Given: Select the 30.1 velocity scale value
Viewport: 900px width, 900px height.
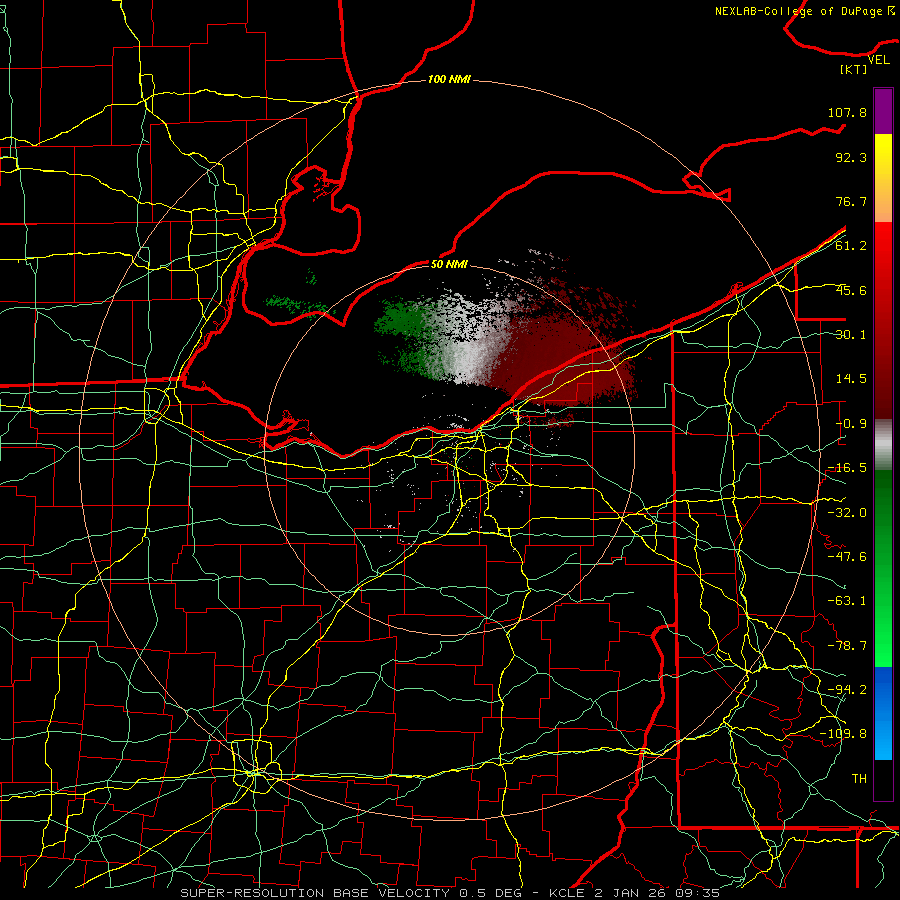Looking at the screenshot, I should tap(851, 335).
